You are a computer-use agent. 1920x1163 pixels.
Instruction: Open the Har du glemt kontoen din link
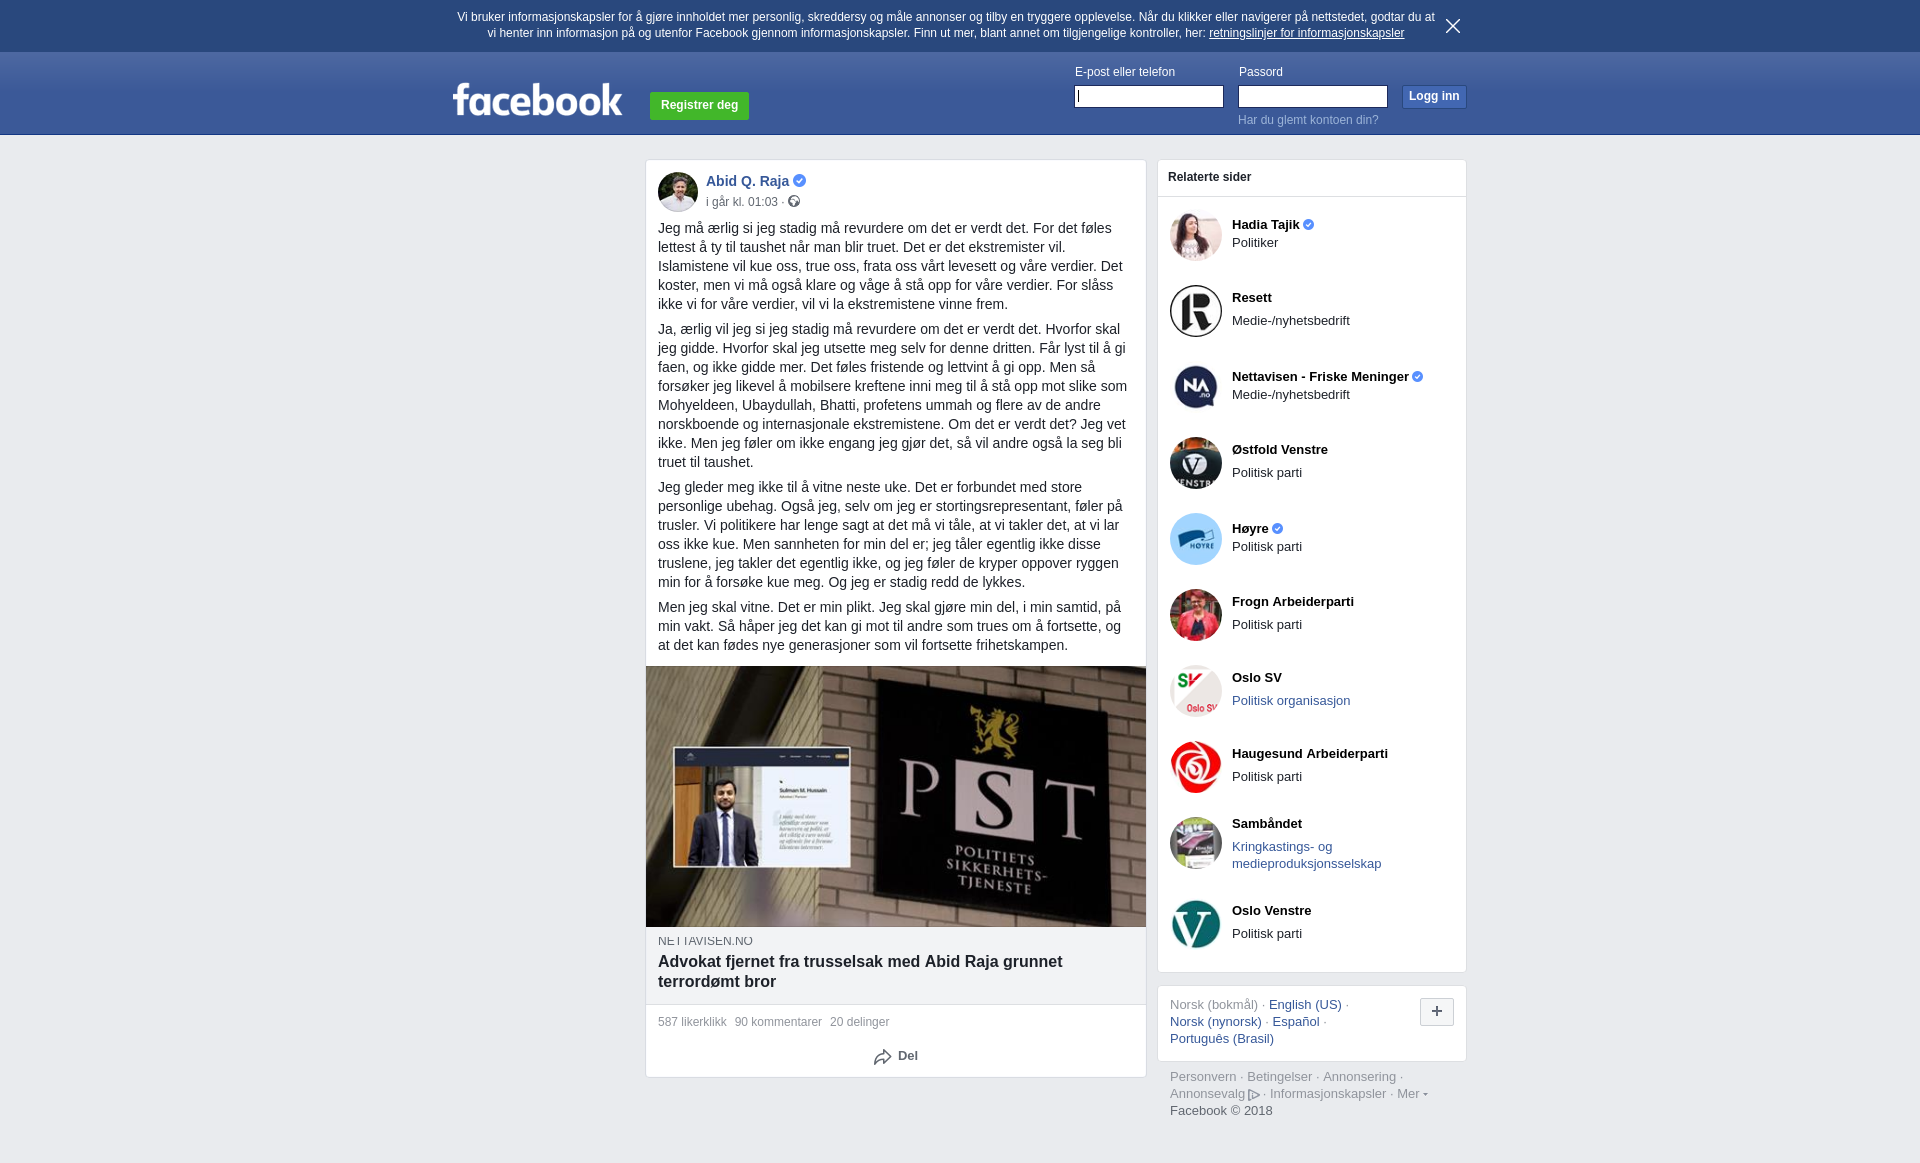(x=1308, y=120)
